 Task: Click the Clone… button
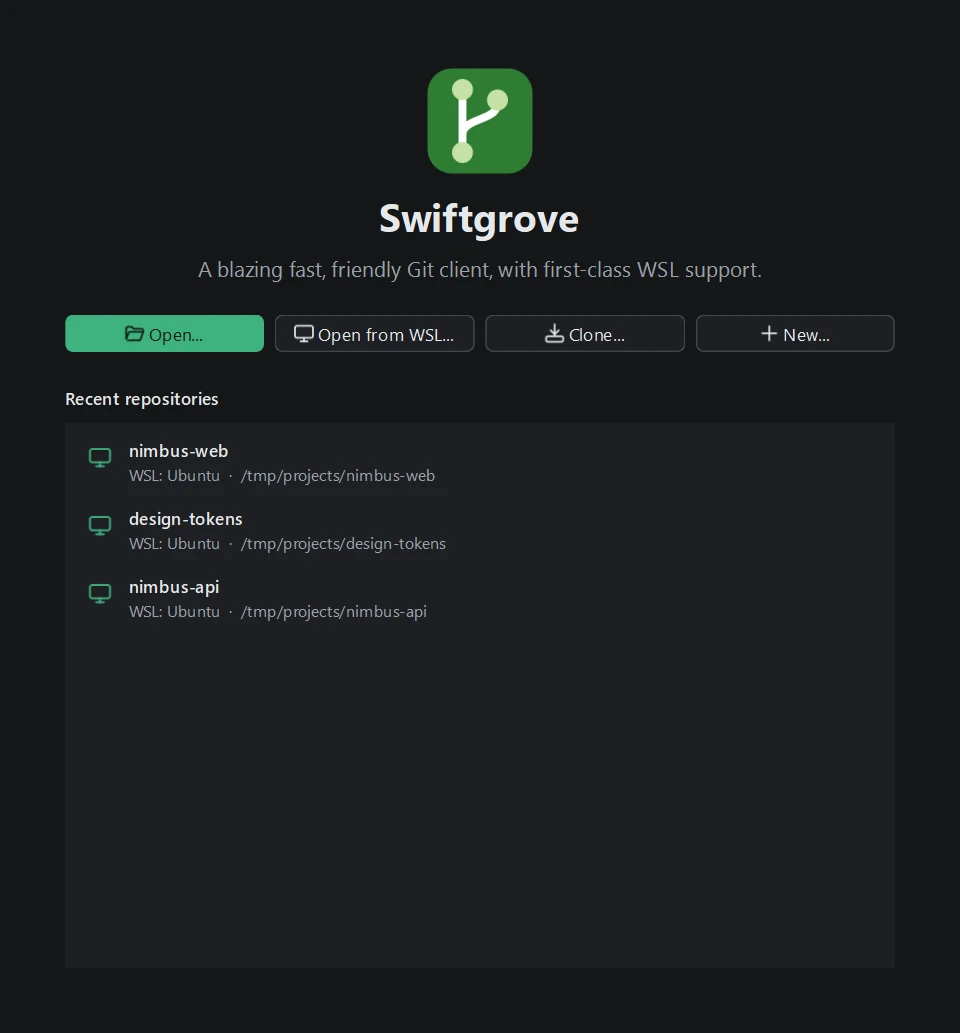pos(585,333)
